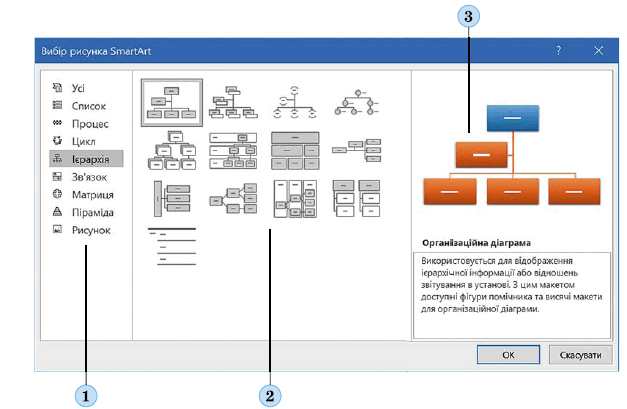Screen dimensions: 627x409
Task: Click the Скасувати button
Action: click(x=580, y=355)
